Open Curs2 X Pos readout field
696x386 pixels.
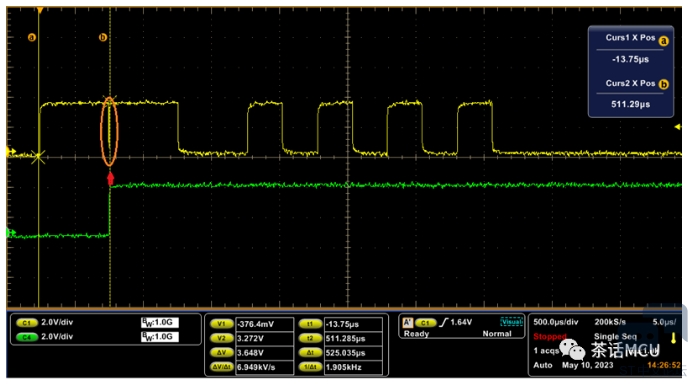[630, 104]
